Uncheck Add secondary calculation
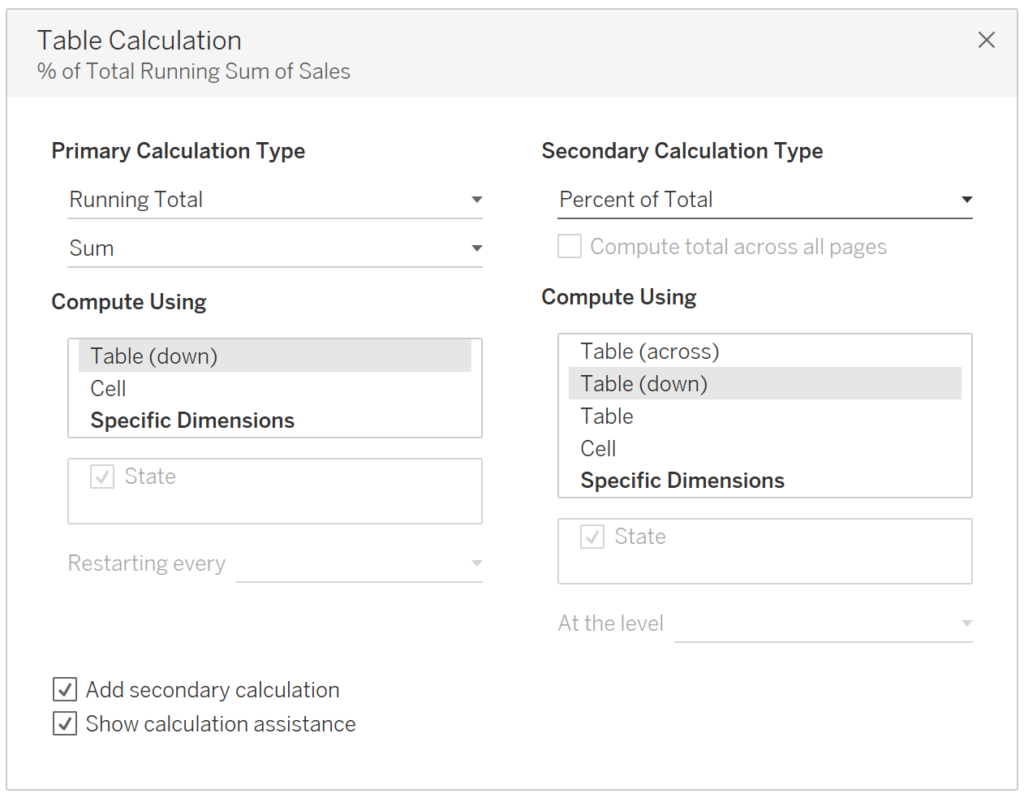1024x798 pixels. 65,690
